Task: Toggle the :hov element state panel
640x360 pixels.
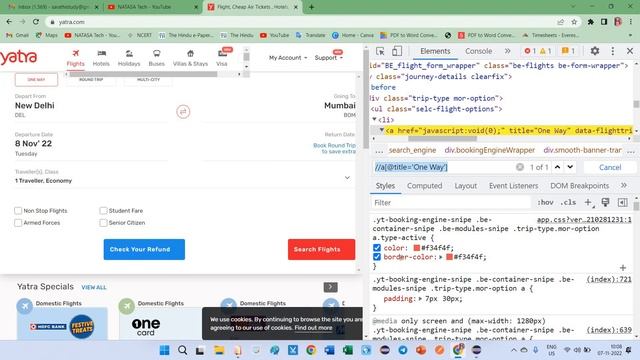Action: tap(545, 202)
